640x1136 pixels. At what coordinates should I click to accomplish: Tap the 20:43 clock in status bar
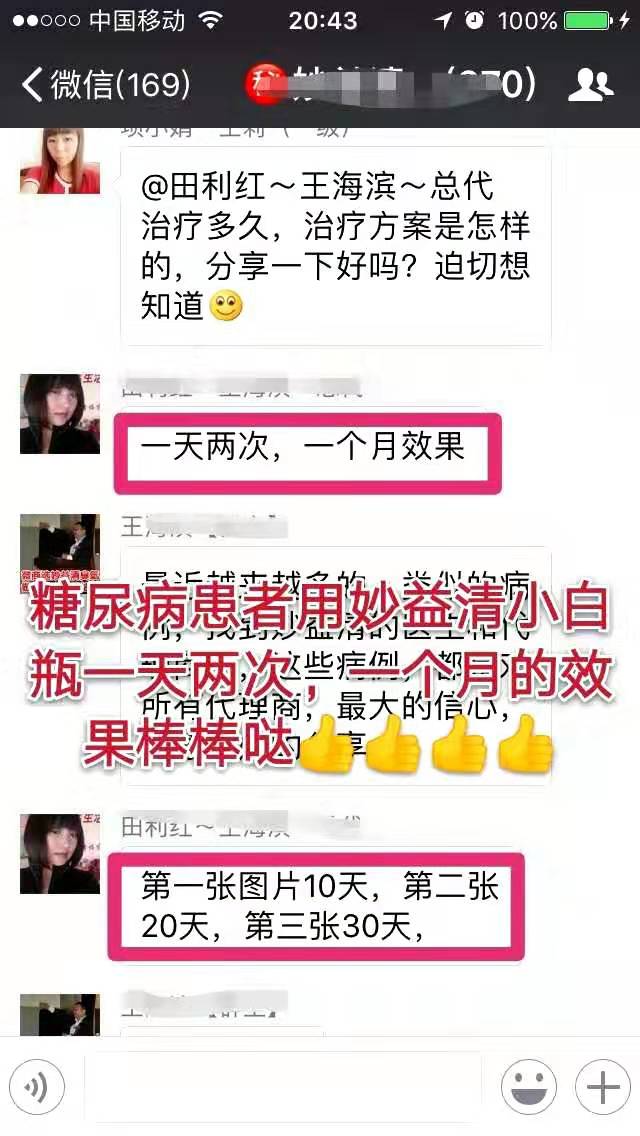tap(323, 21)
